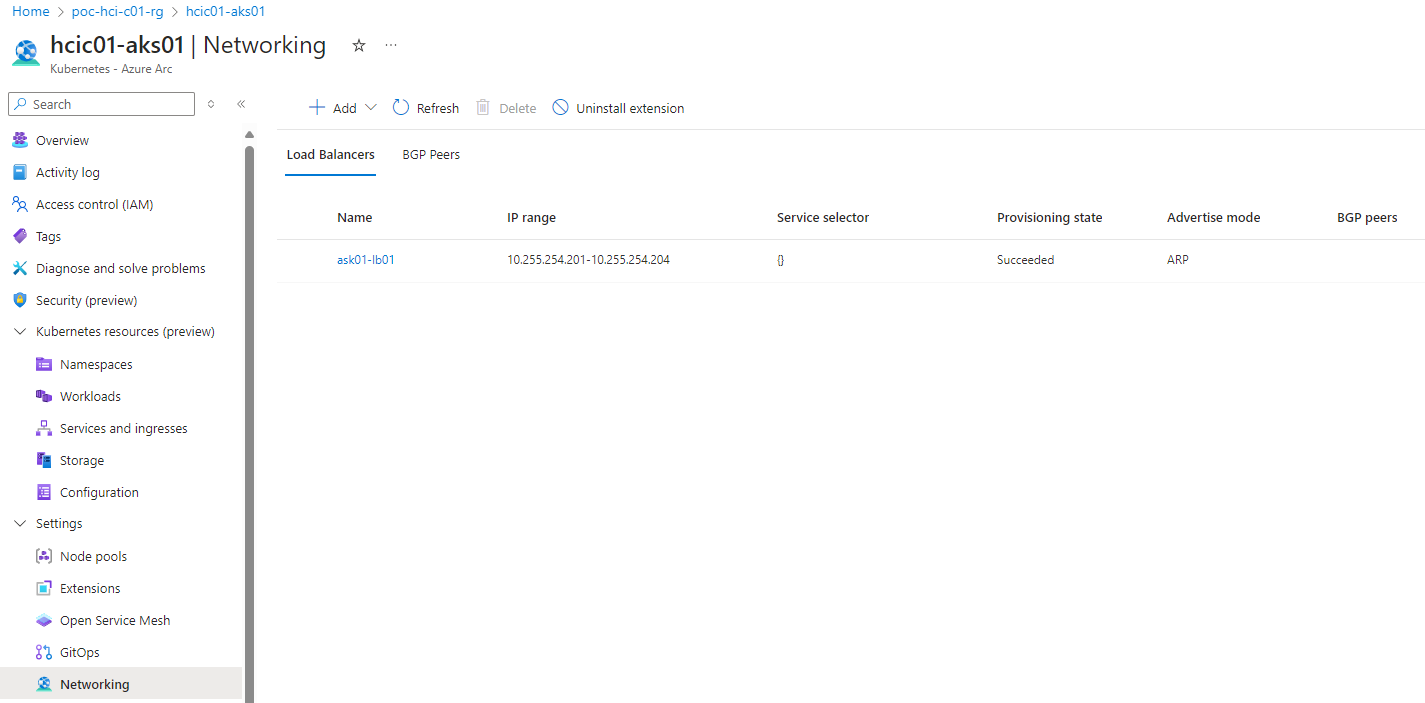Open the GitOps settings page
This screenshot has height=703, width=1425.
[79, 652]
